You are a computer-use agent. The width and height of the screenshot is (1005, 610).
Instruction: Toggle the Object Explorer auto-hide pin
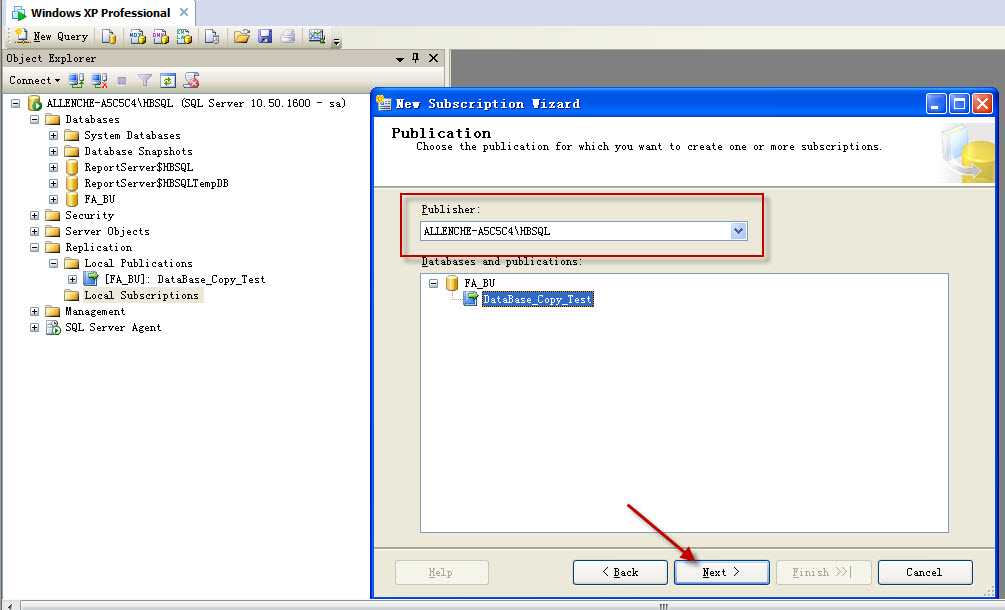click(415, 58)
